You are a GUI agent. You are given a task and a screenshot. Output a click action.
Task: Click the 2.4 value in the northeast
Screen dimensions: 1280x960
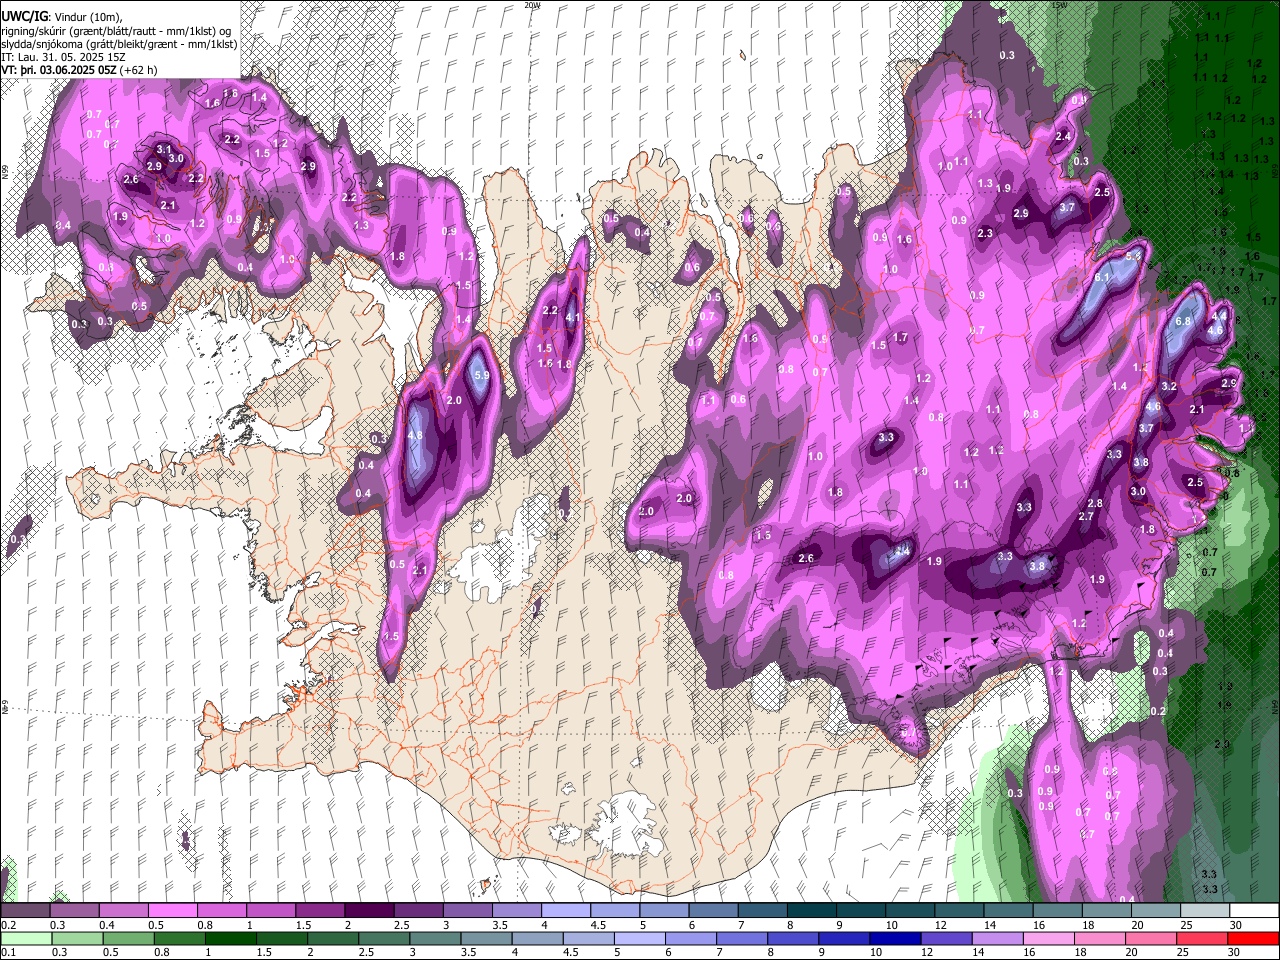pos(1063,137)
